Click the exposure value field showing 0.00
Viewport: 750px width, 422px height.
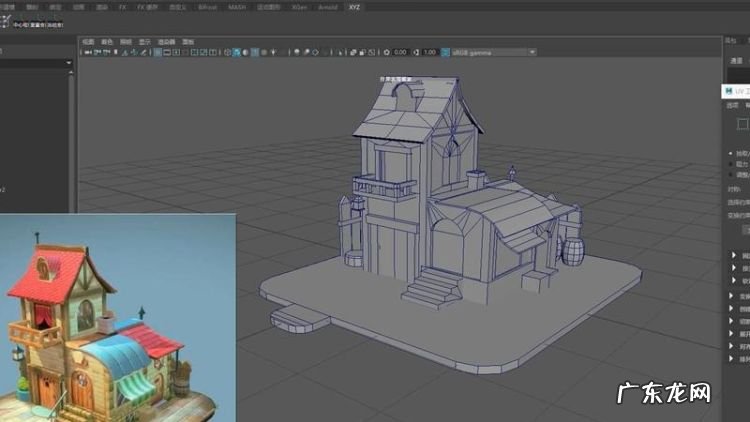(400, 52)
